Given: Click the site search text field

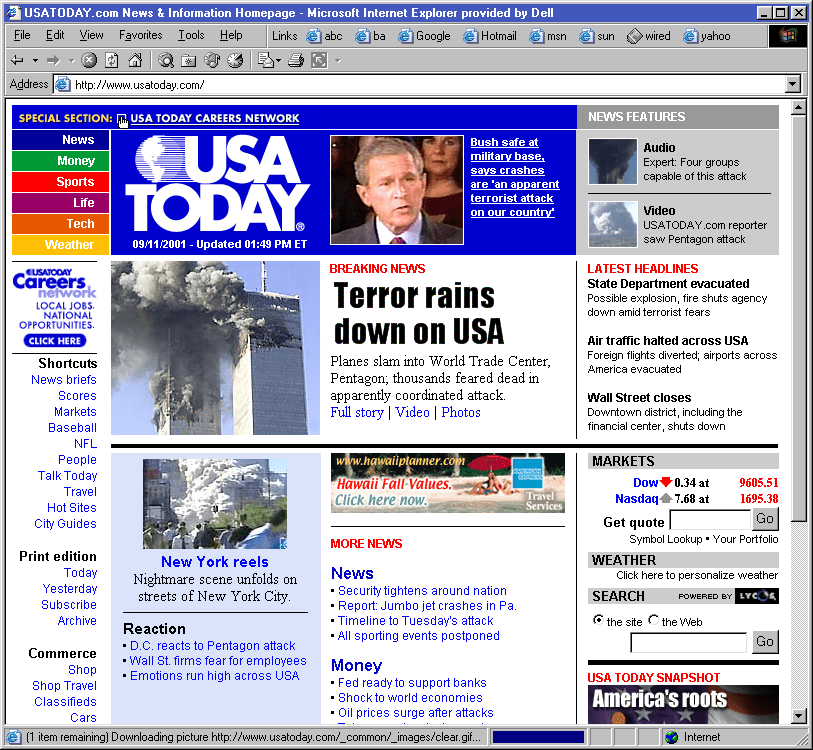Looking at the screenshot, I should (689, 643).
